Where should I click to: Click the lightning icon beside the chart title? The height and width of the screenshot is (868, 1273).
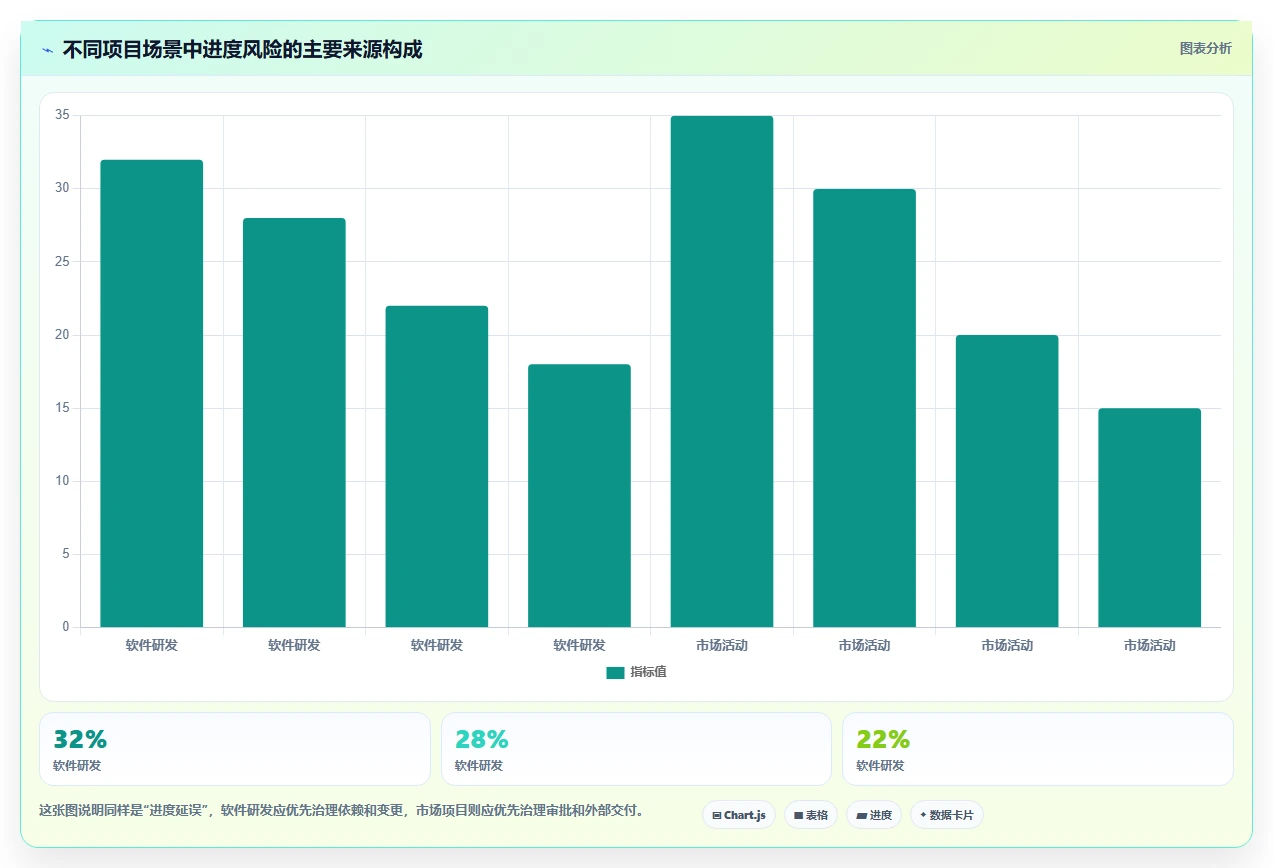coord(48,49)
